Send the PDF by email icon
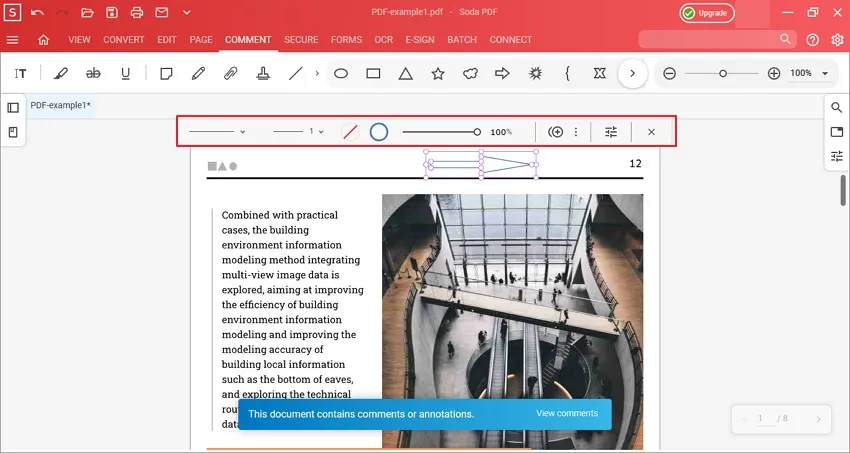 (162, 12)
